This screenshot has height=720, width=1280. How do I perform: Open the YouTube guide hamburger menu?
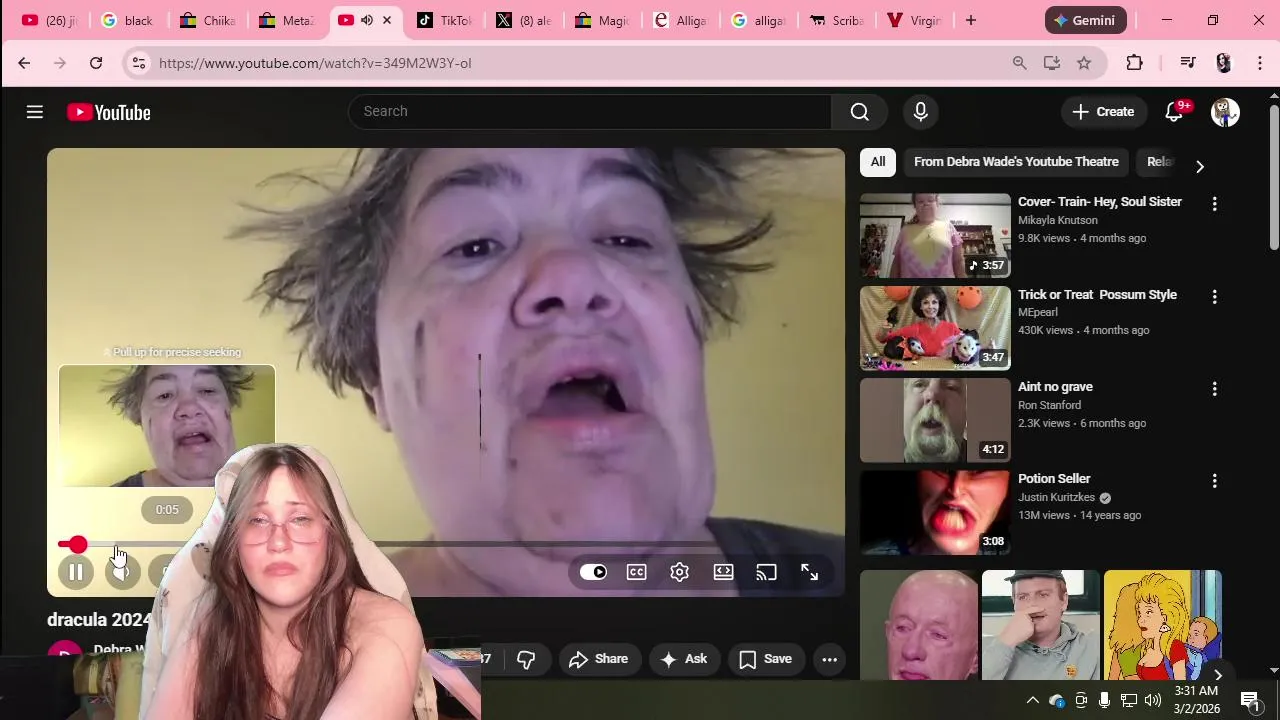tap(35, 112)
